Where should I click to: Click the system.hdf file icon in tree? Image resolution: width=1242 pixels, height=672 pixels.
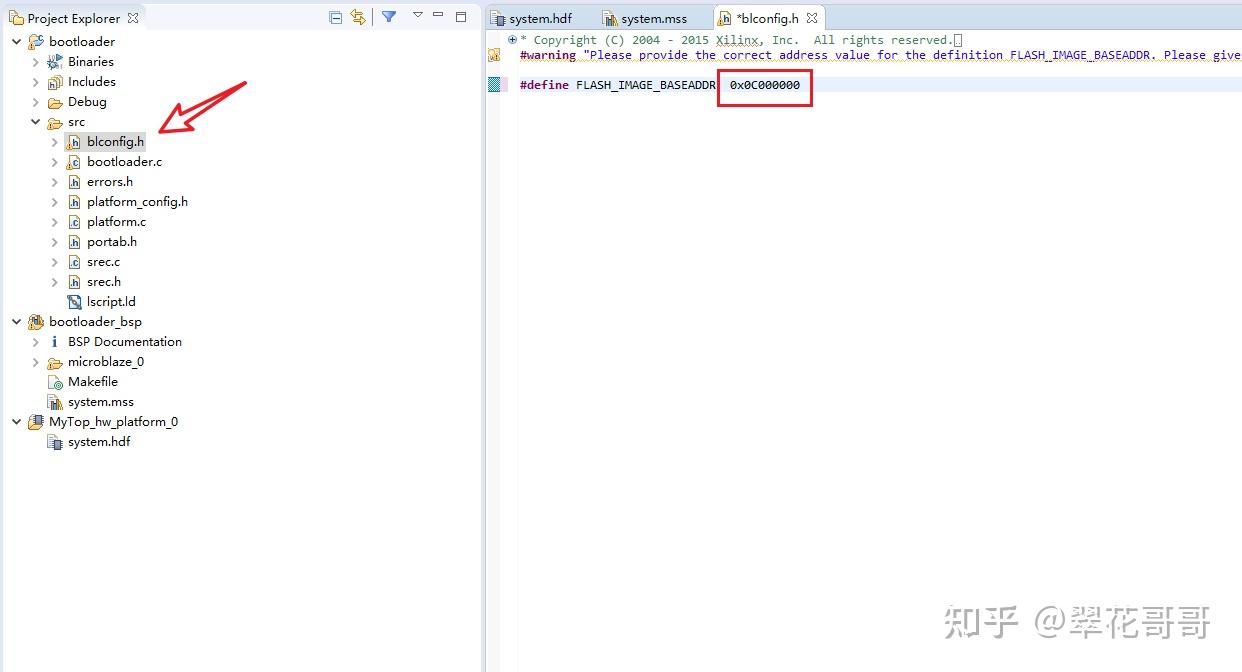click(x=55, y=442)
